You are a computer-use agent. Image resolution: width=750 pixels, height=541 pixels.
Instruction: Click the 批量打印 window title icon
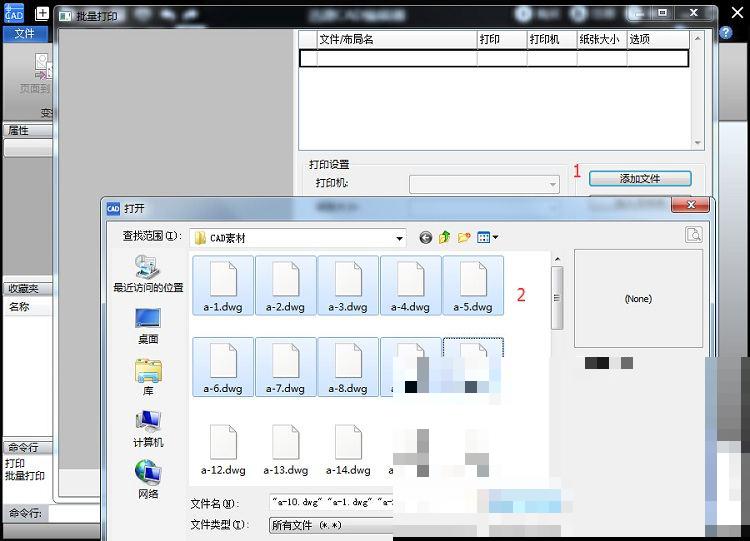coord(65,16)
